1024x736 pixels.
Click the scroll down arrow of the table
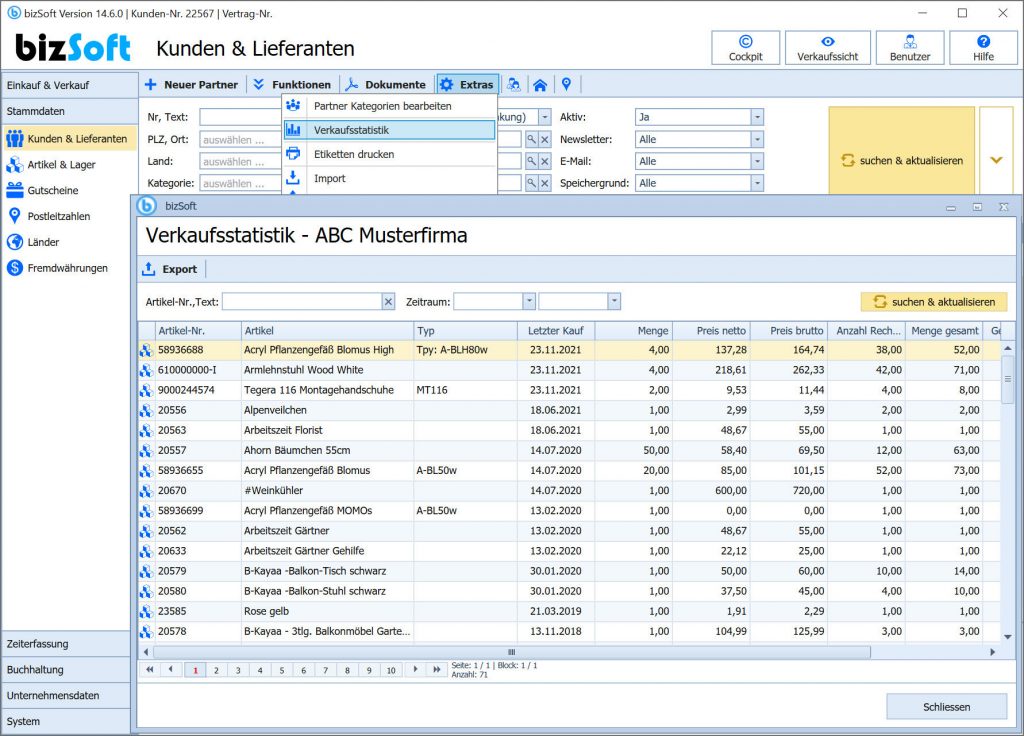(1008, 637)
